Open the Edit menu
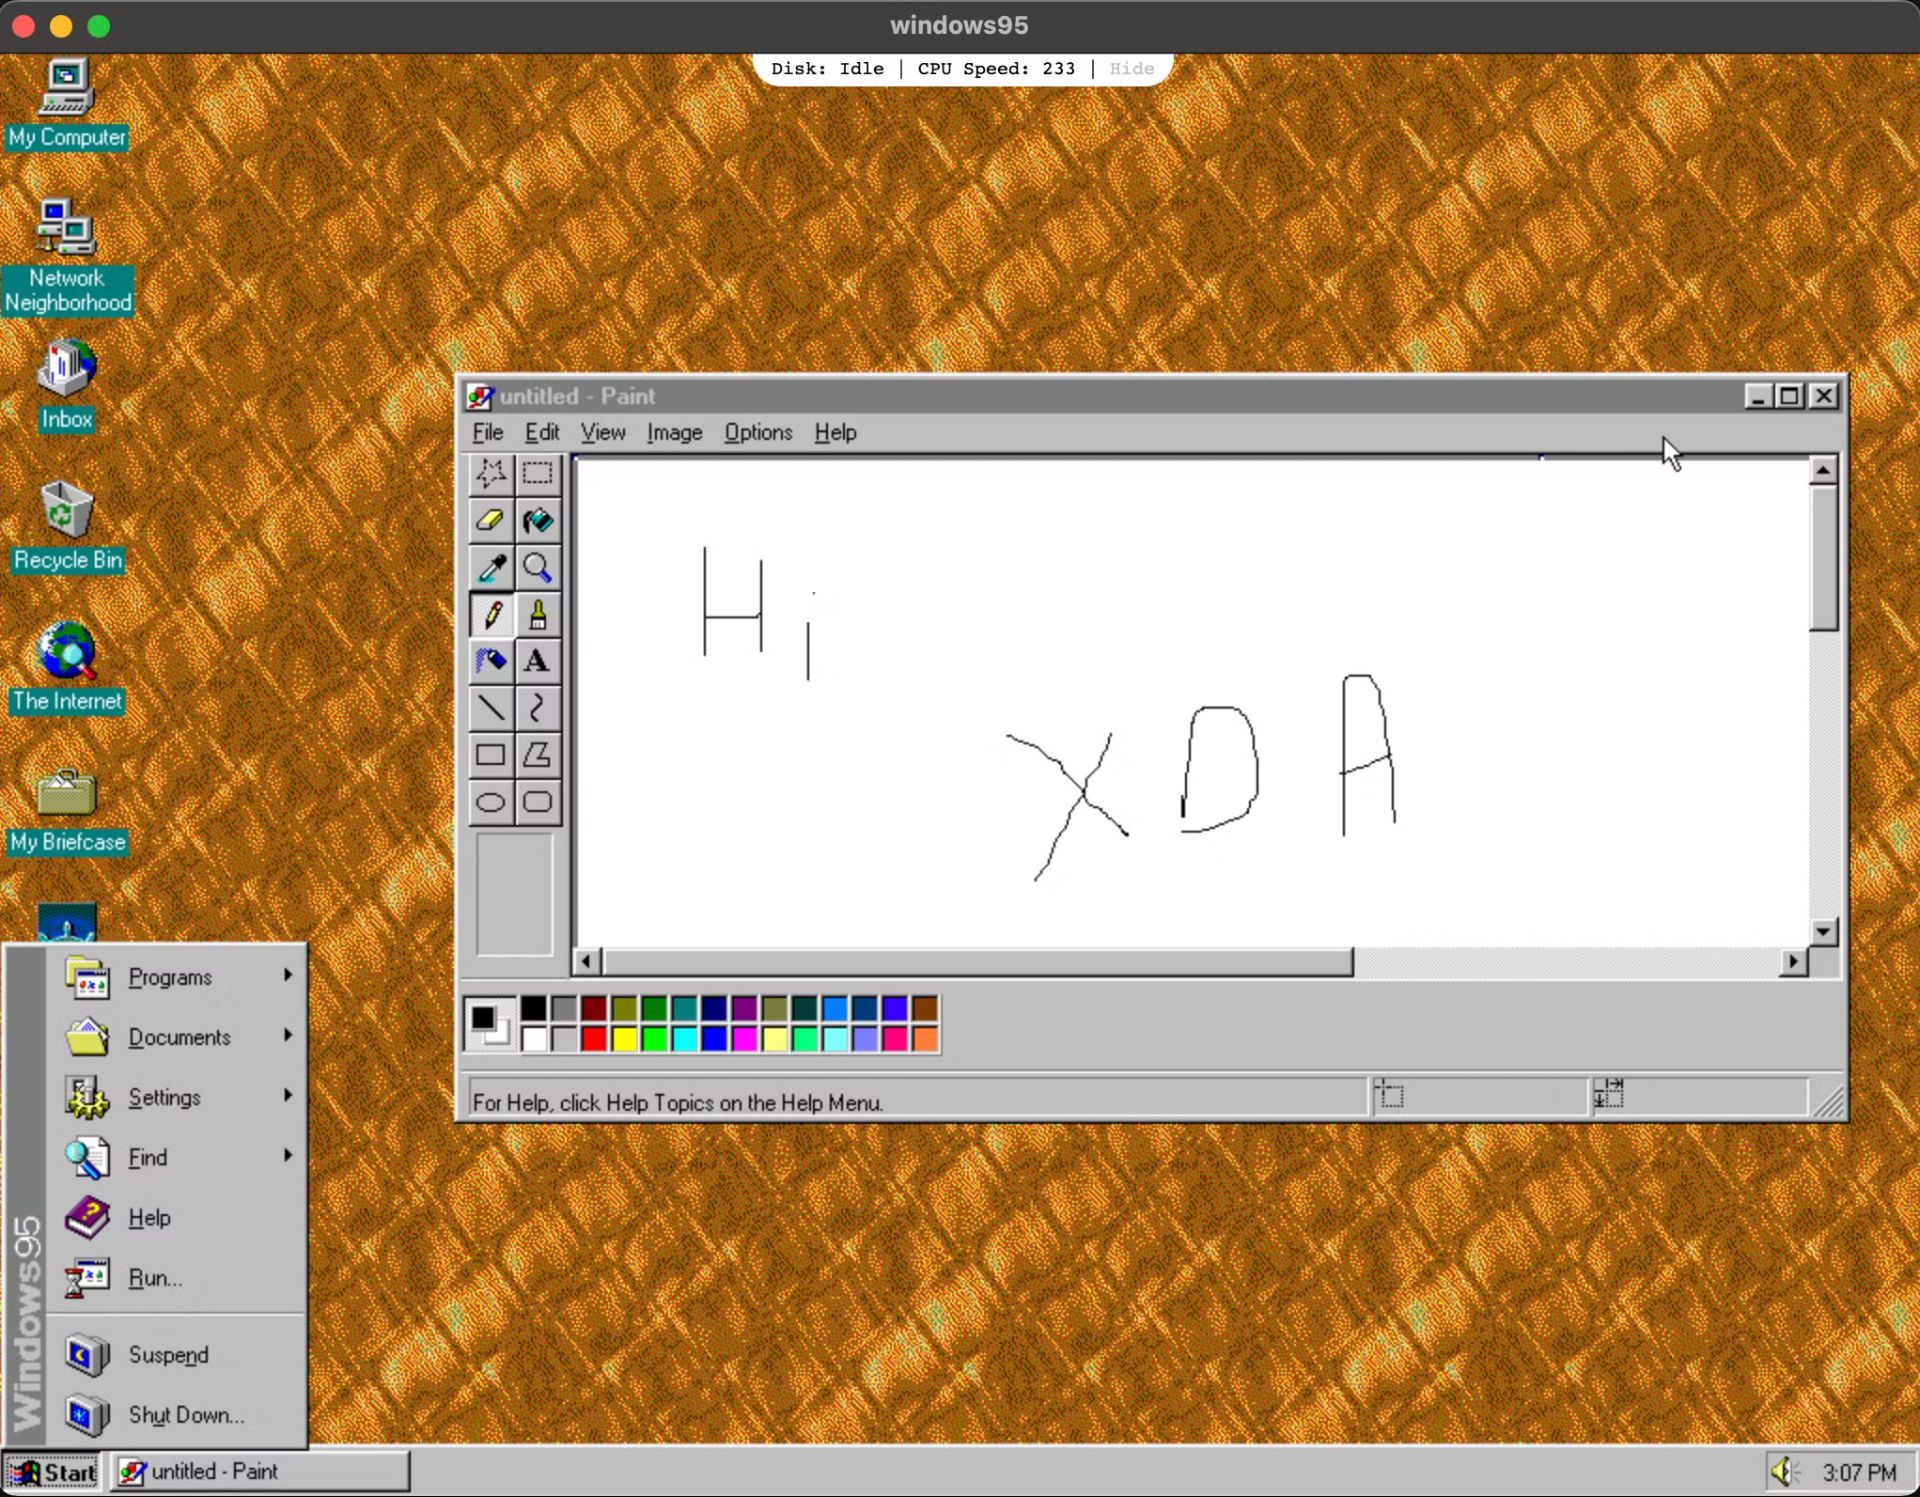The height and width of the screenshot is (1497, 1920). point(542,432)
